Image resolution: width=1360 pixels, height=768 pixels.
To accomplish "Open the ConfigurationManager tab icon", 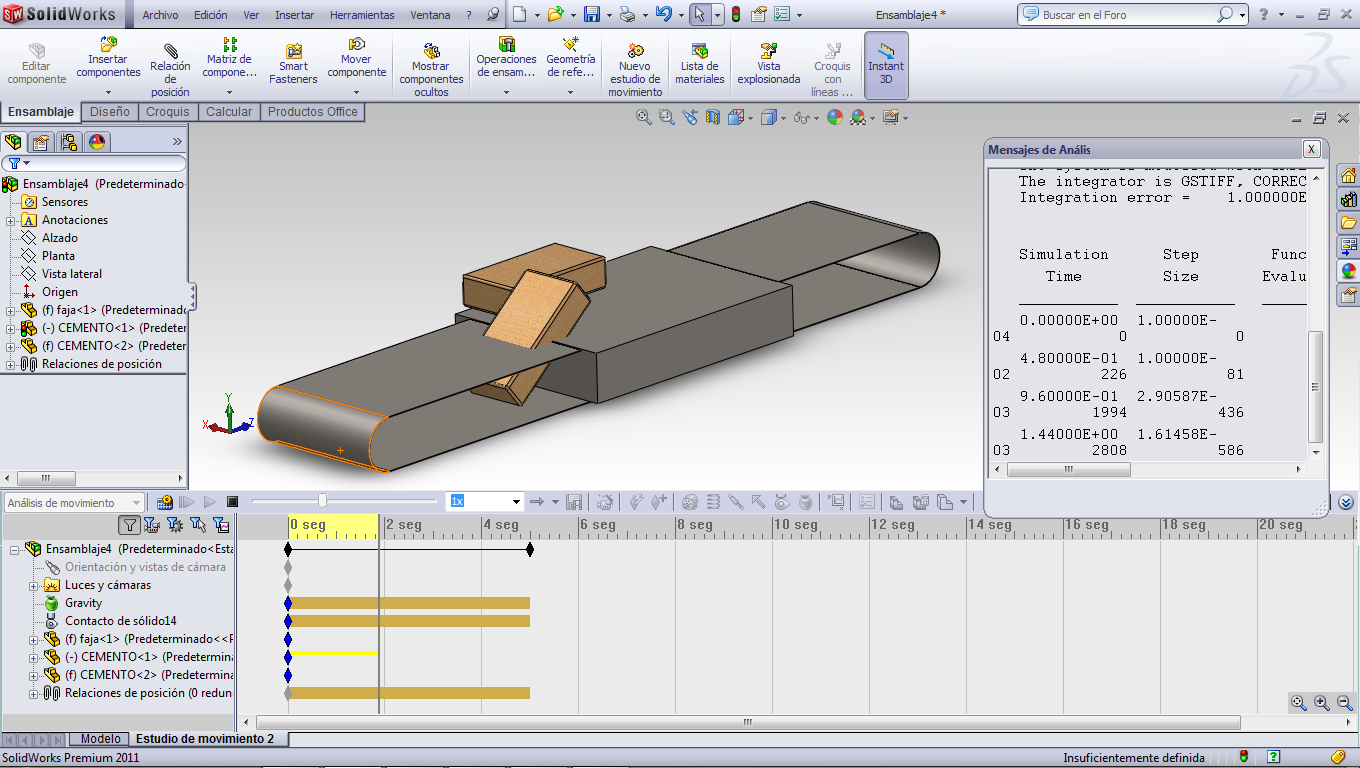I will click(x=69, y=142).
